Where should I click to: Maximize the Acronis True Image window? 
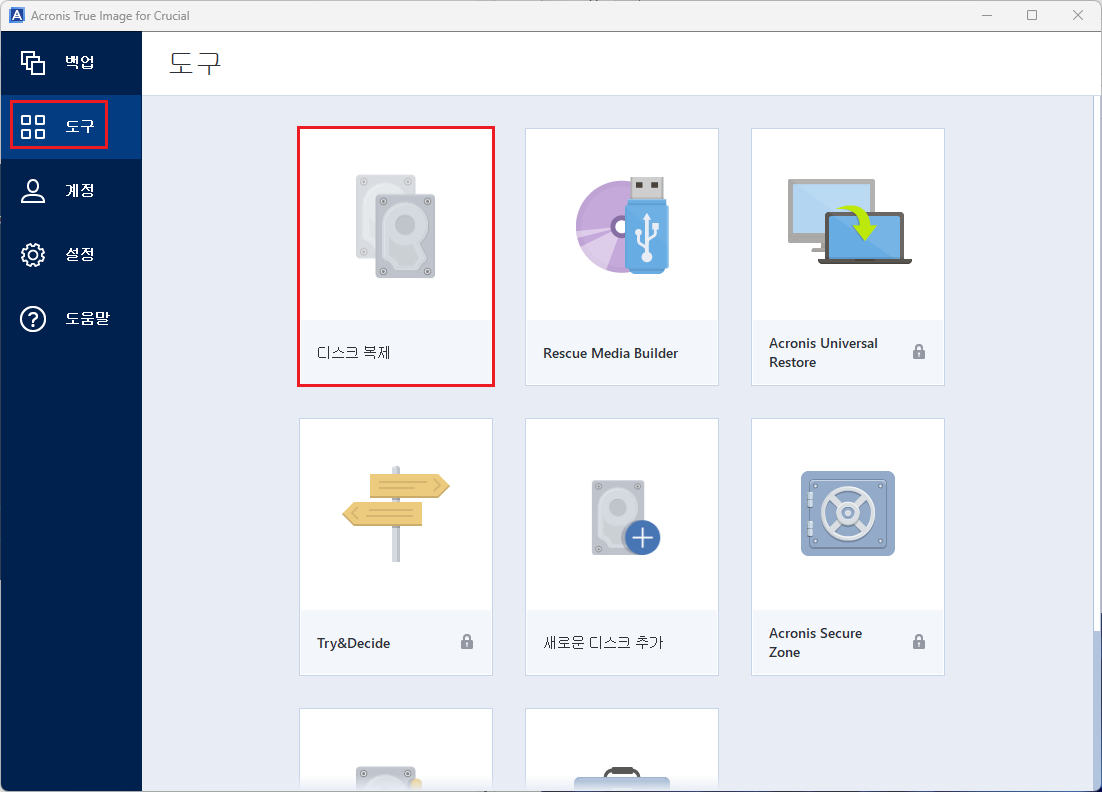(x=1032, y=15)
